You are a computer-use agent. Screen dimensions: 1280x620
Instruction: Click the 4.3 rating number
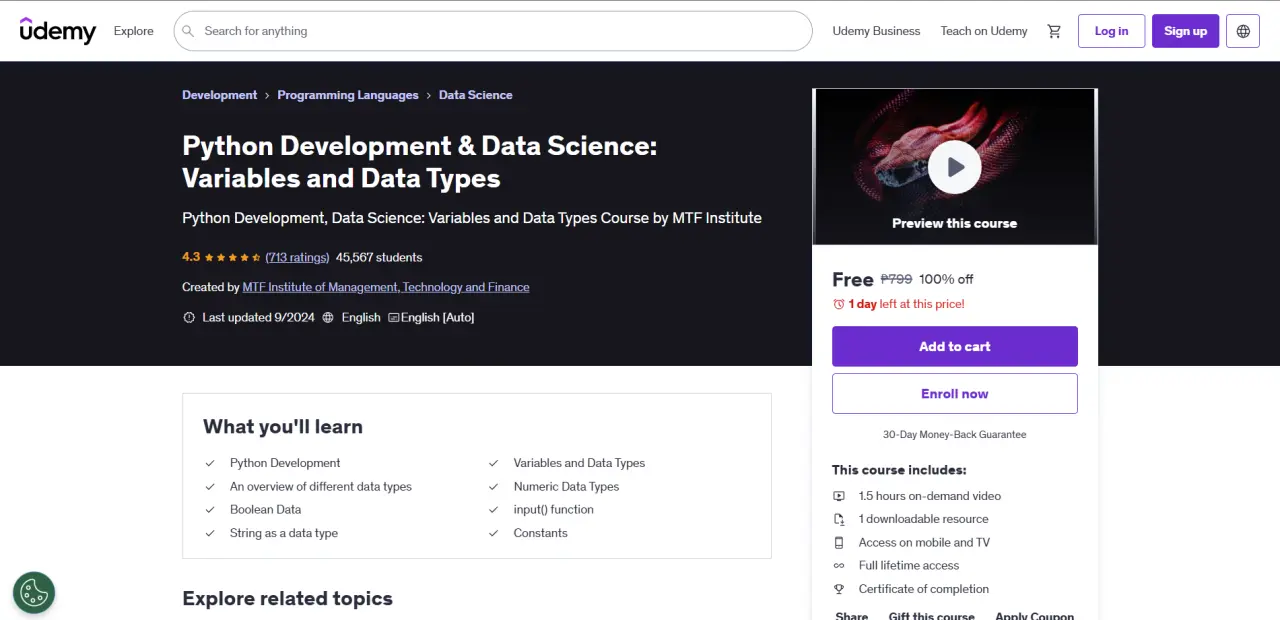pos(191,257)
